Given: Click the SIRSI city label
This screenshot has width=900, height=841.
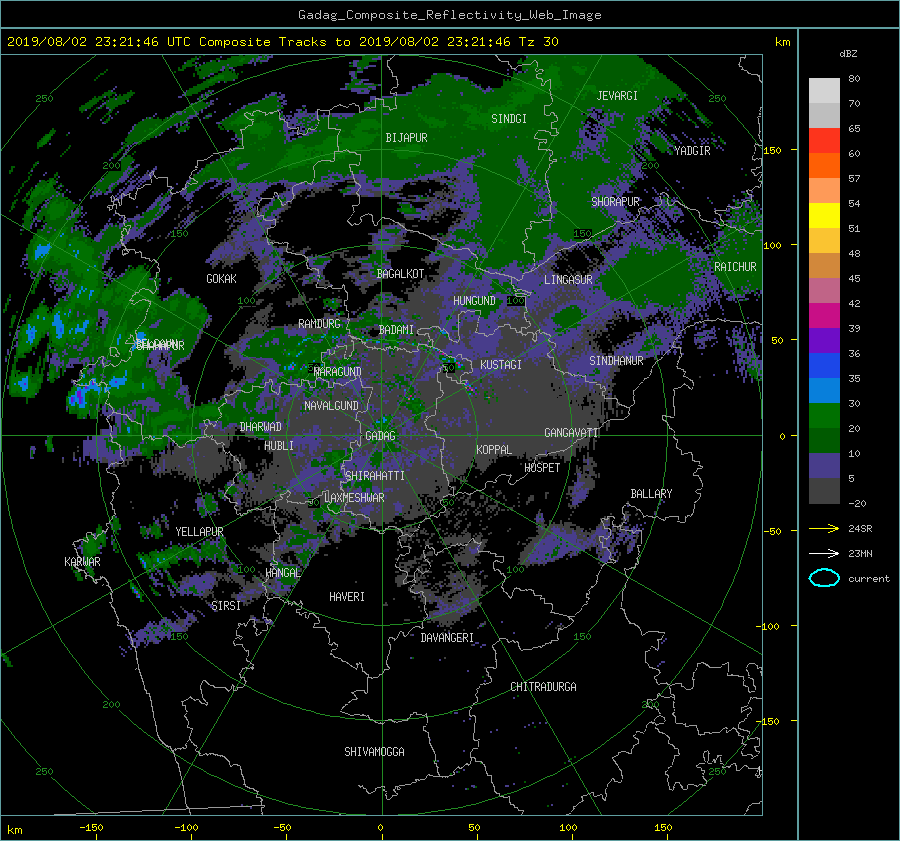Looking at the screenshot, I should click(226, 606).
